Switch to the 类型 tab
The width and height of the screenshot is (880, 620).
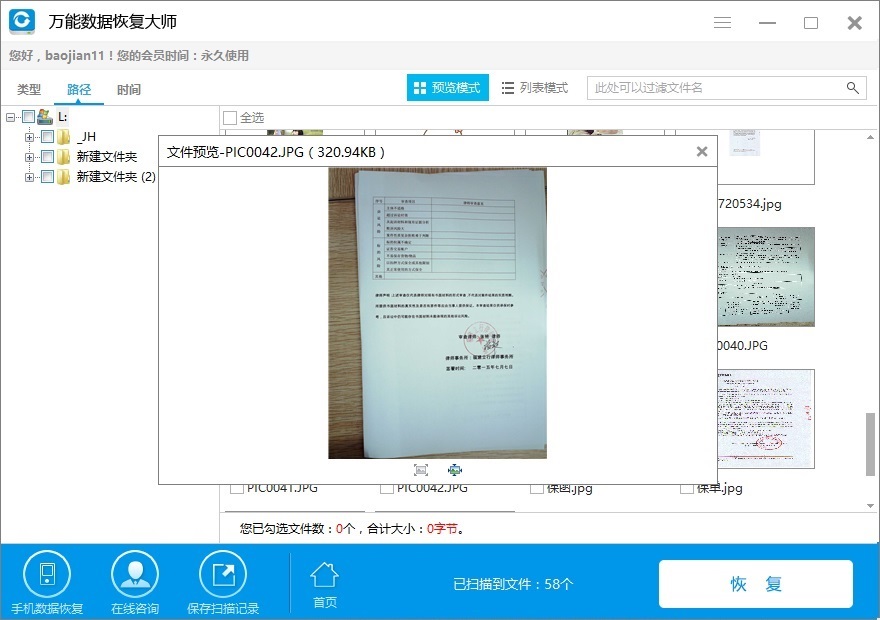[x=29, y=89]
